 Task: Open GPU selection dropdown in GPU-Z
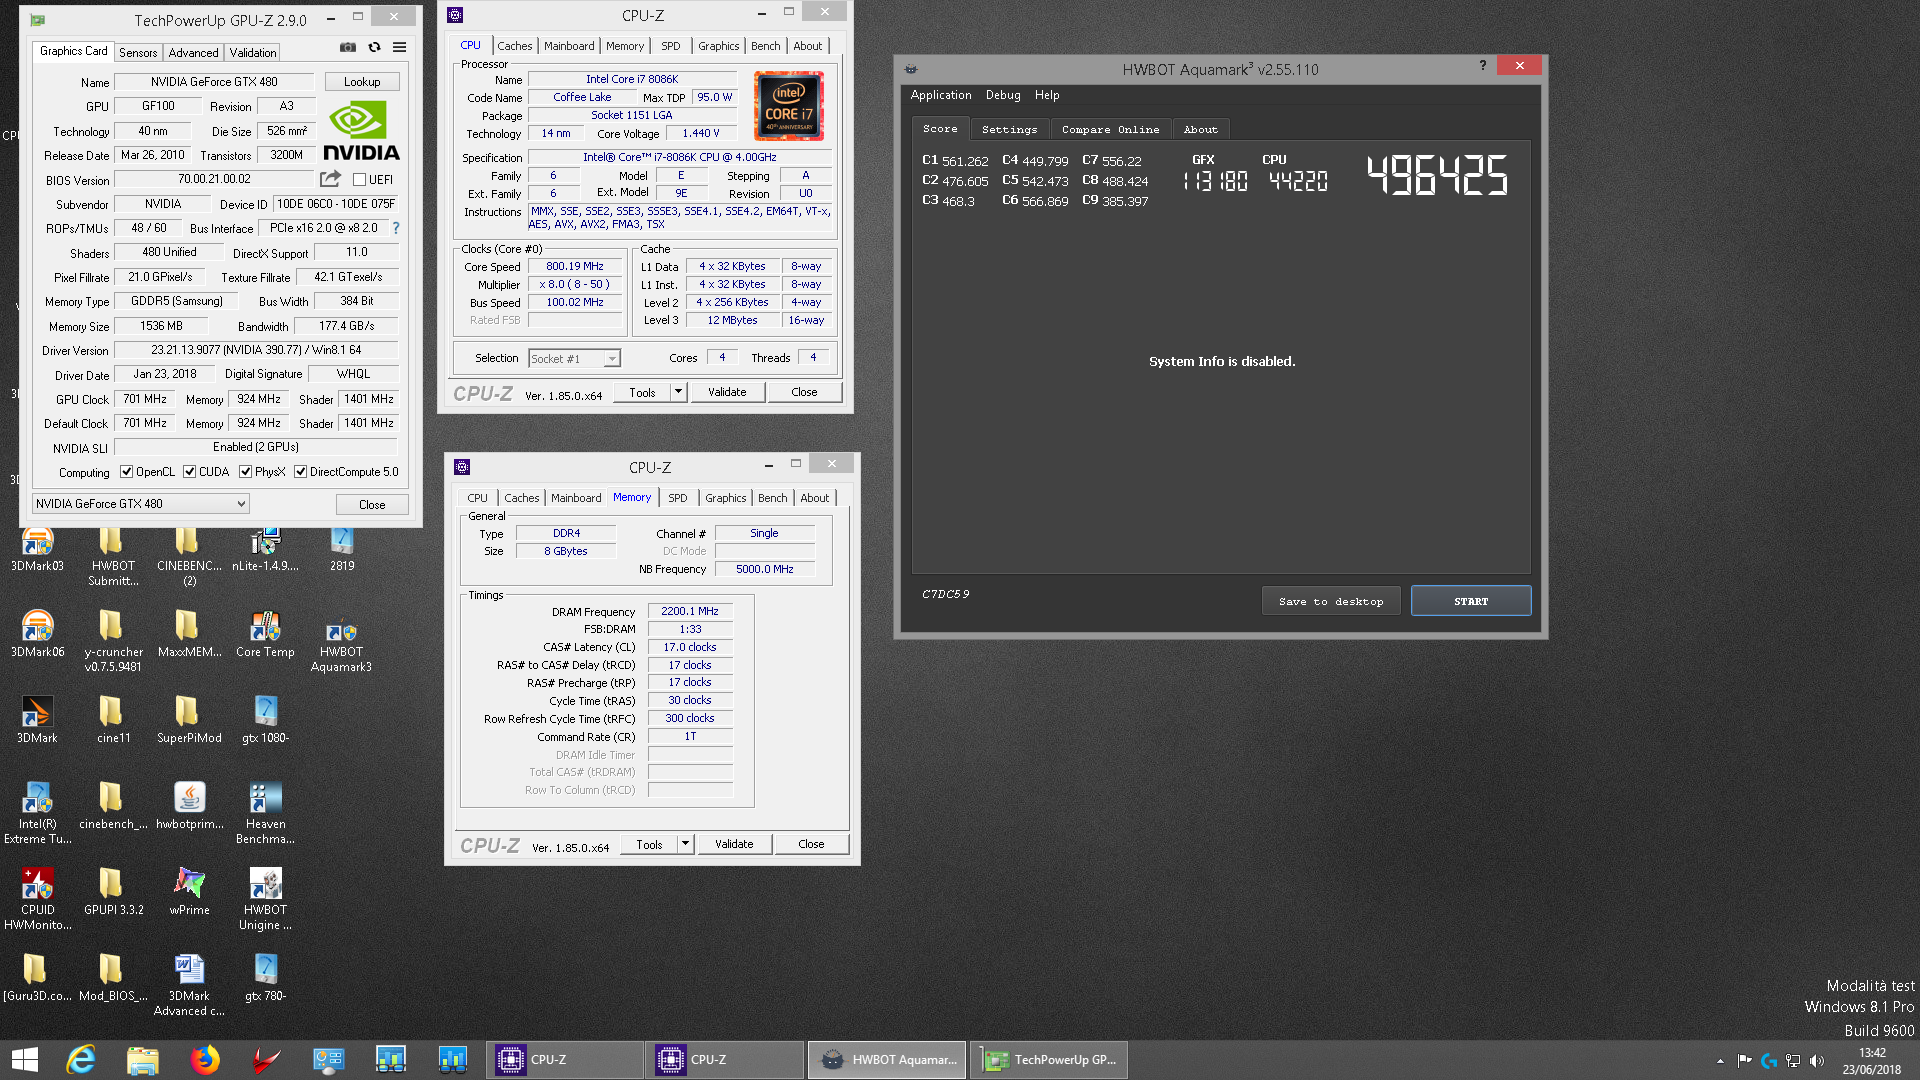(x=140, y=504)
